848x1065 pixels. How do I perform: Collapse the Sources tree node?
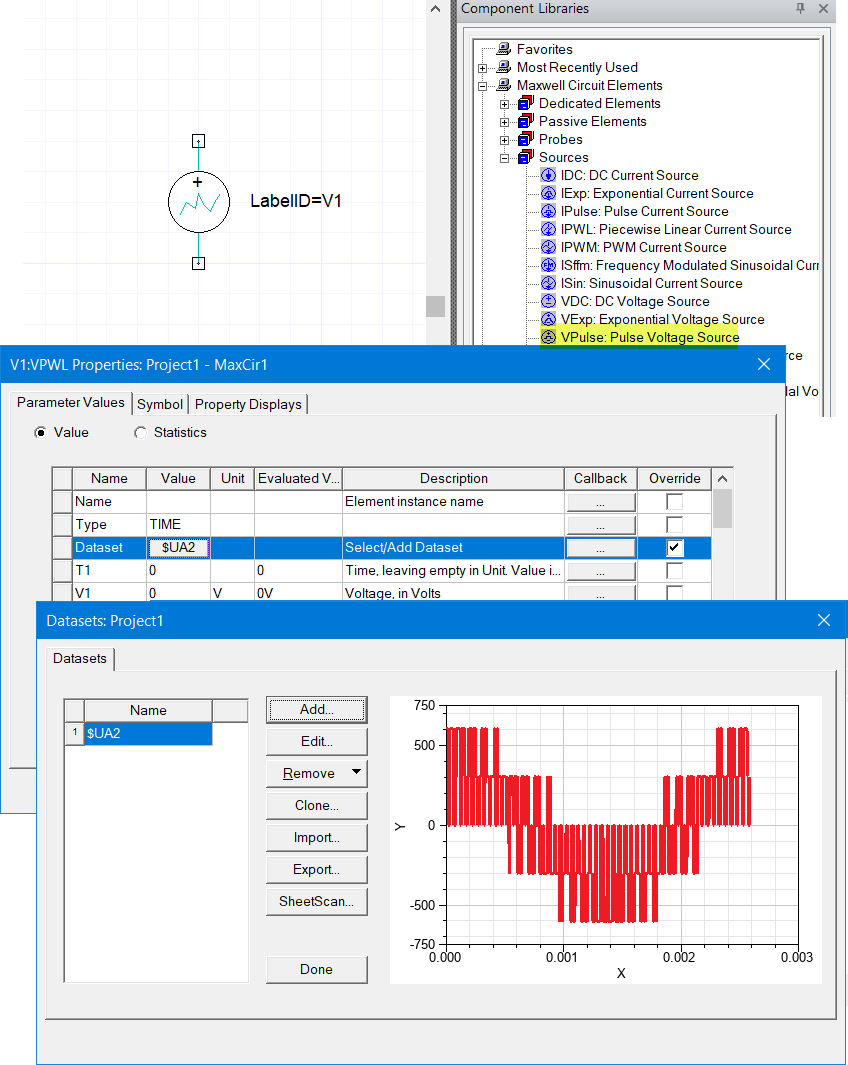pyautogui.click(x=505, y=157)
